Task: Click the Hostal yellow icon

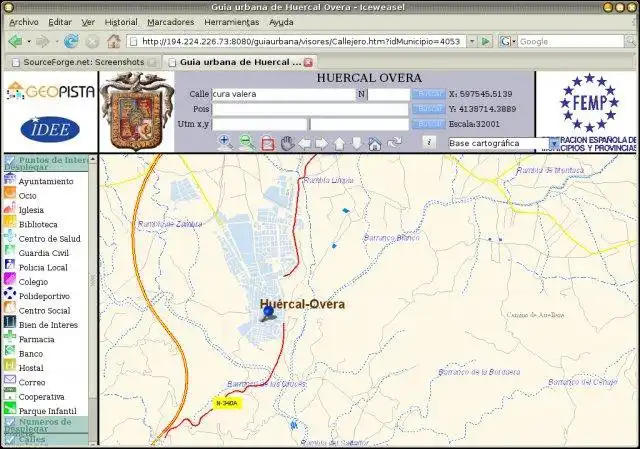Action: pyautogui.click(x=9, y=365)
